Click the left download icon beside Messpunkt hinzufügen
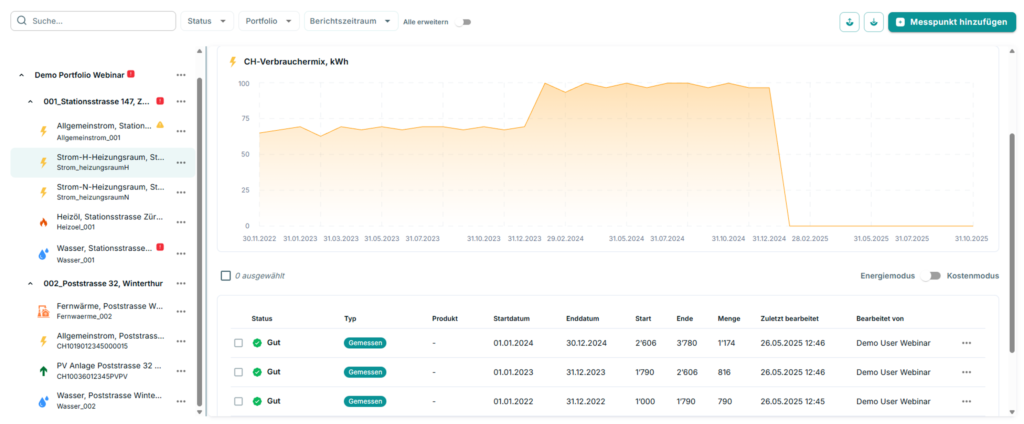This screenshot has width=1024, height=424. pos(849,21)
